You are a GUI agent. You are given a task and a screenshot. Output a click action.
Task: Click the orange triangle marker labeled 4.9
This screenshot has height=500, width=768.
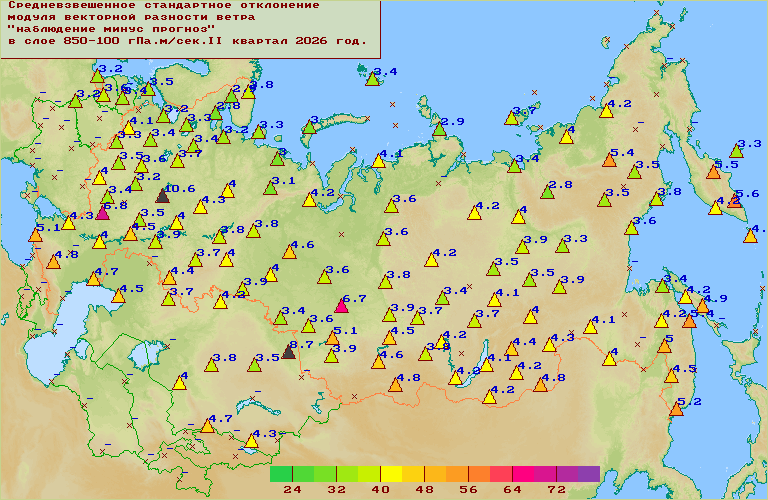click(x=703, y=307)
